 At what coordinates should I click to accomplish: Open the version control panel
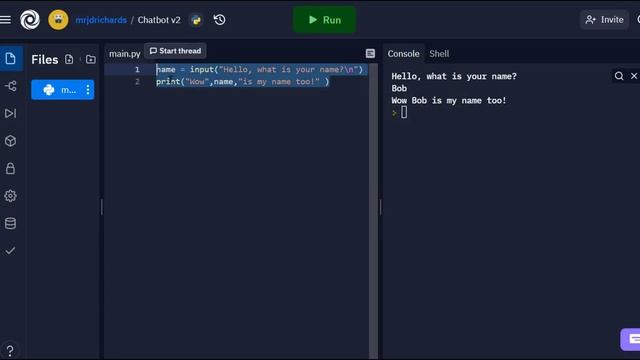11,86
